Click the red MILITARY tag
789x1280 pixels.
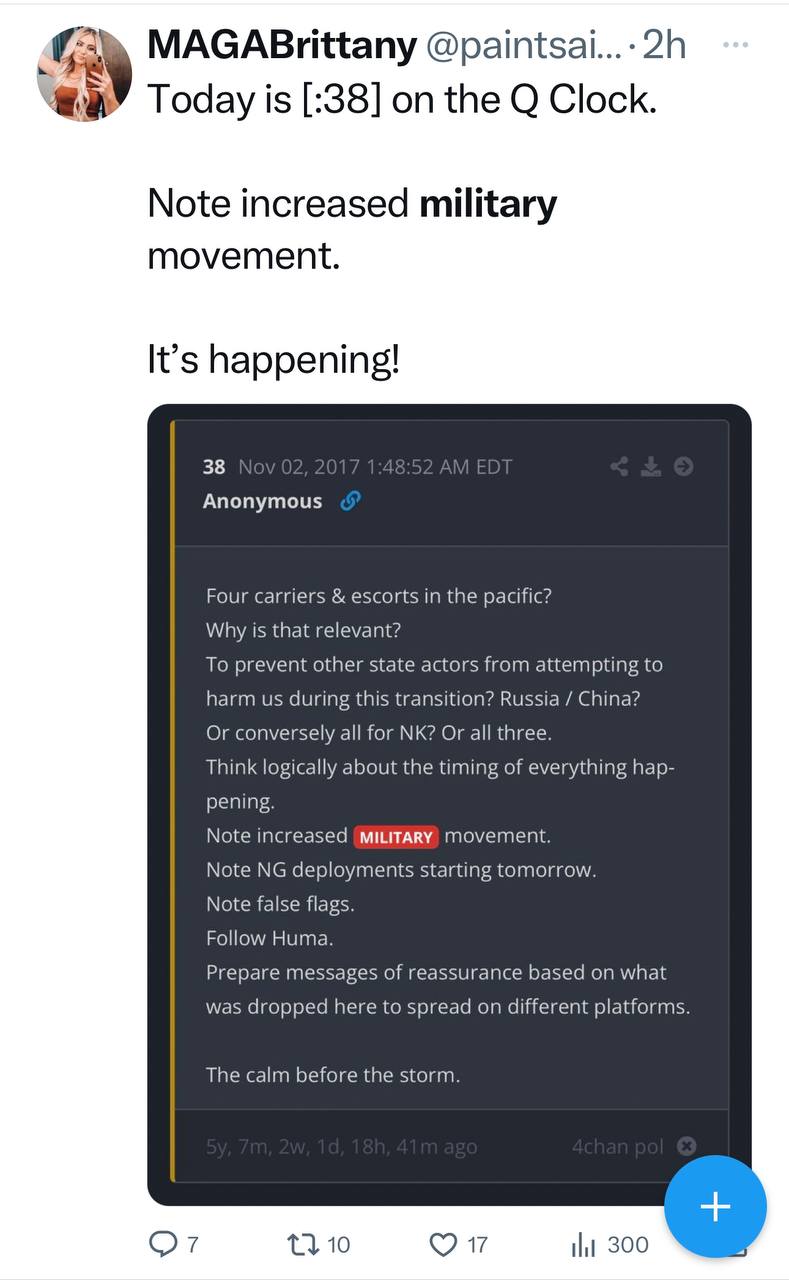pos(396,836)
